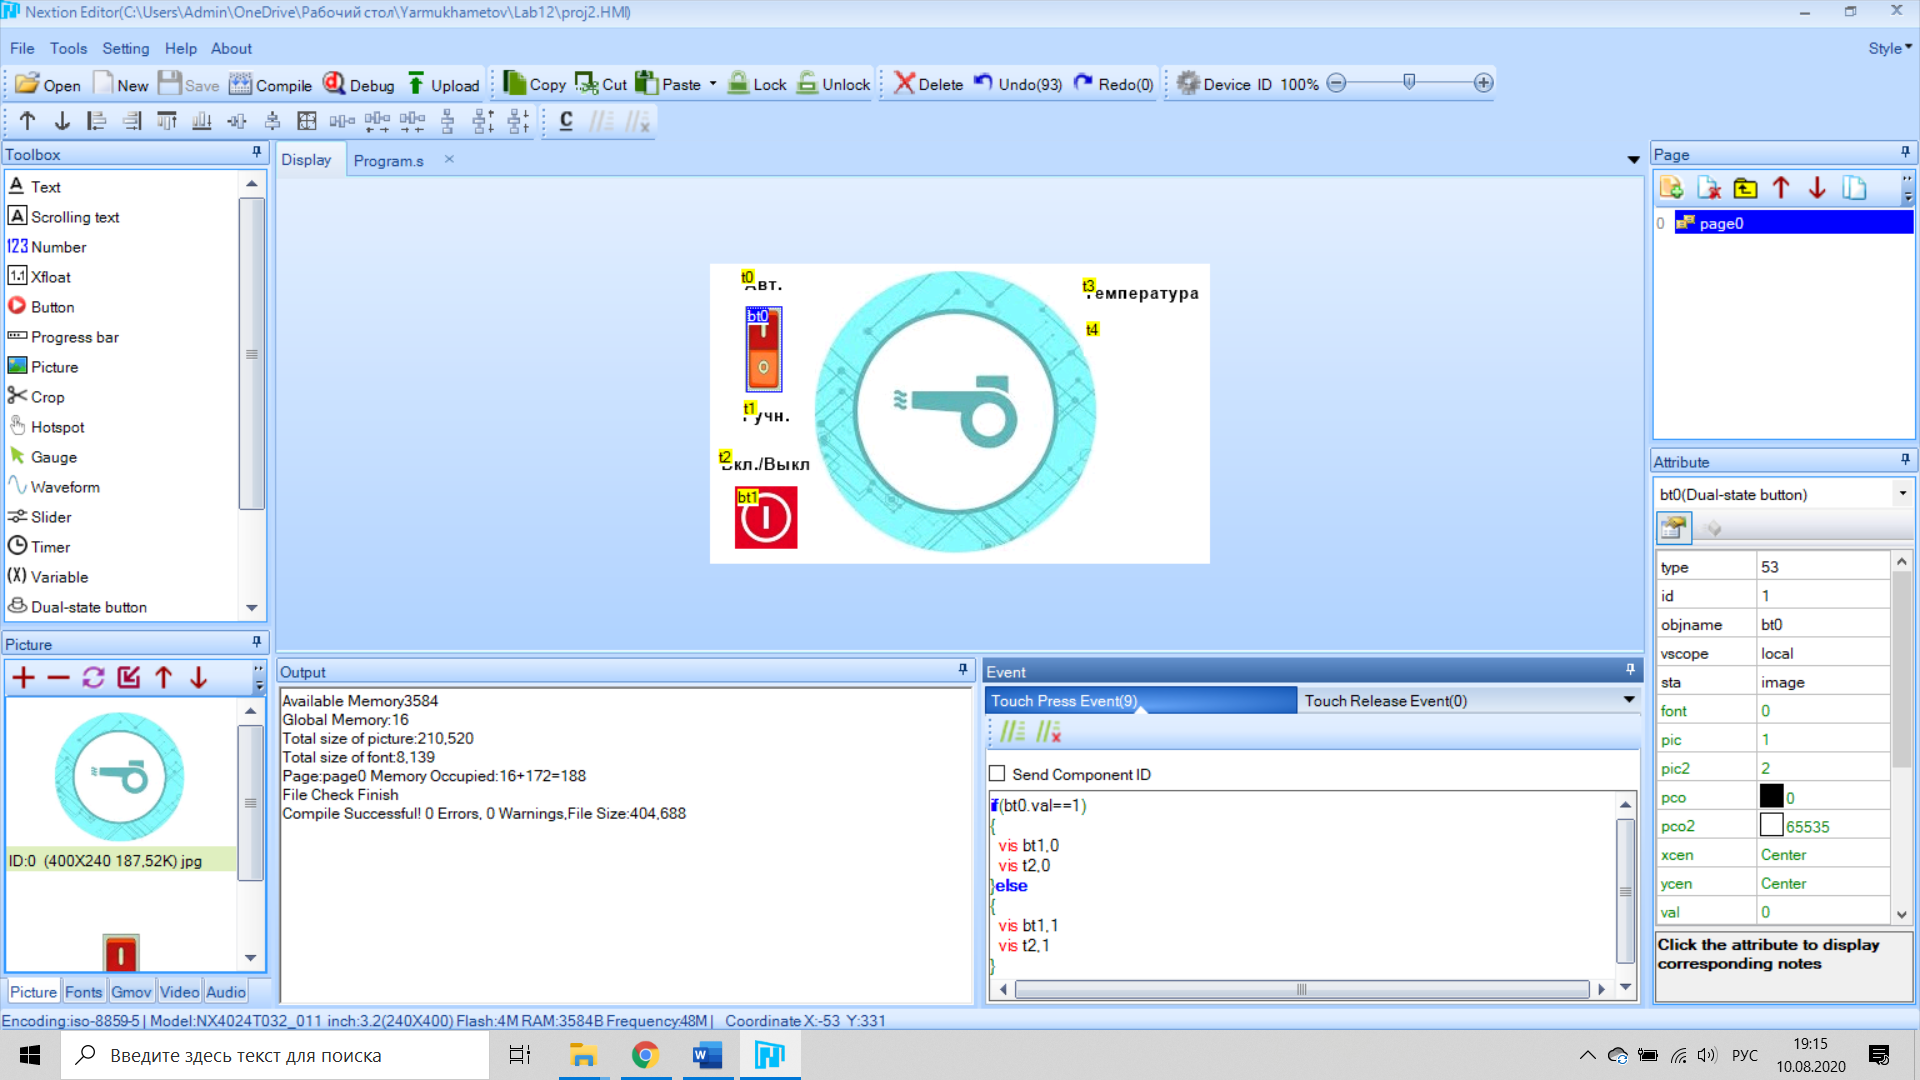Add a new picture with plus icon

pyautogui.click(x=23, y=678)
